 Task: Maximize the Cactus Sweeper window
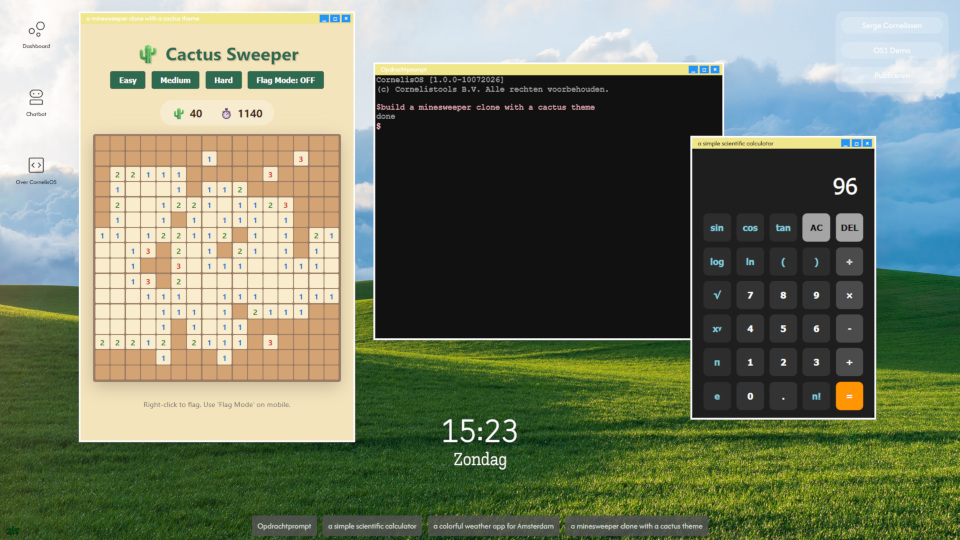point(335,18)
